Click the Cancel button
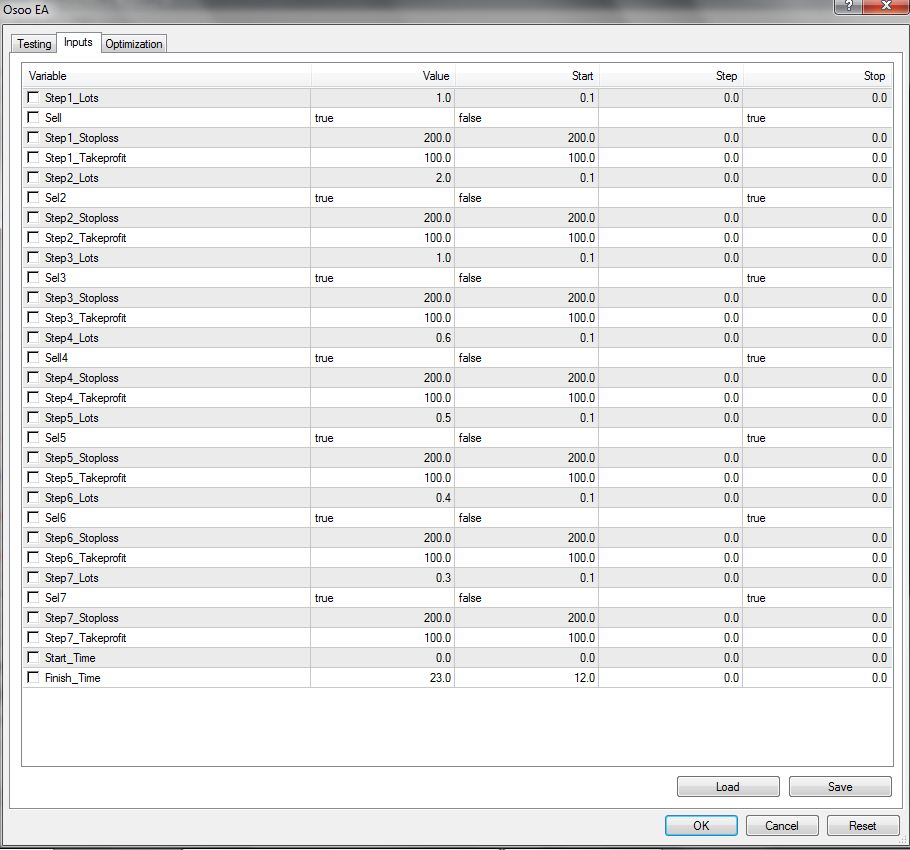The width and height of the screenshot is (910, 850). tap(782, 826)
